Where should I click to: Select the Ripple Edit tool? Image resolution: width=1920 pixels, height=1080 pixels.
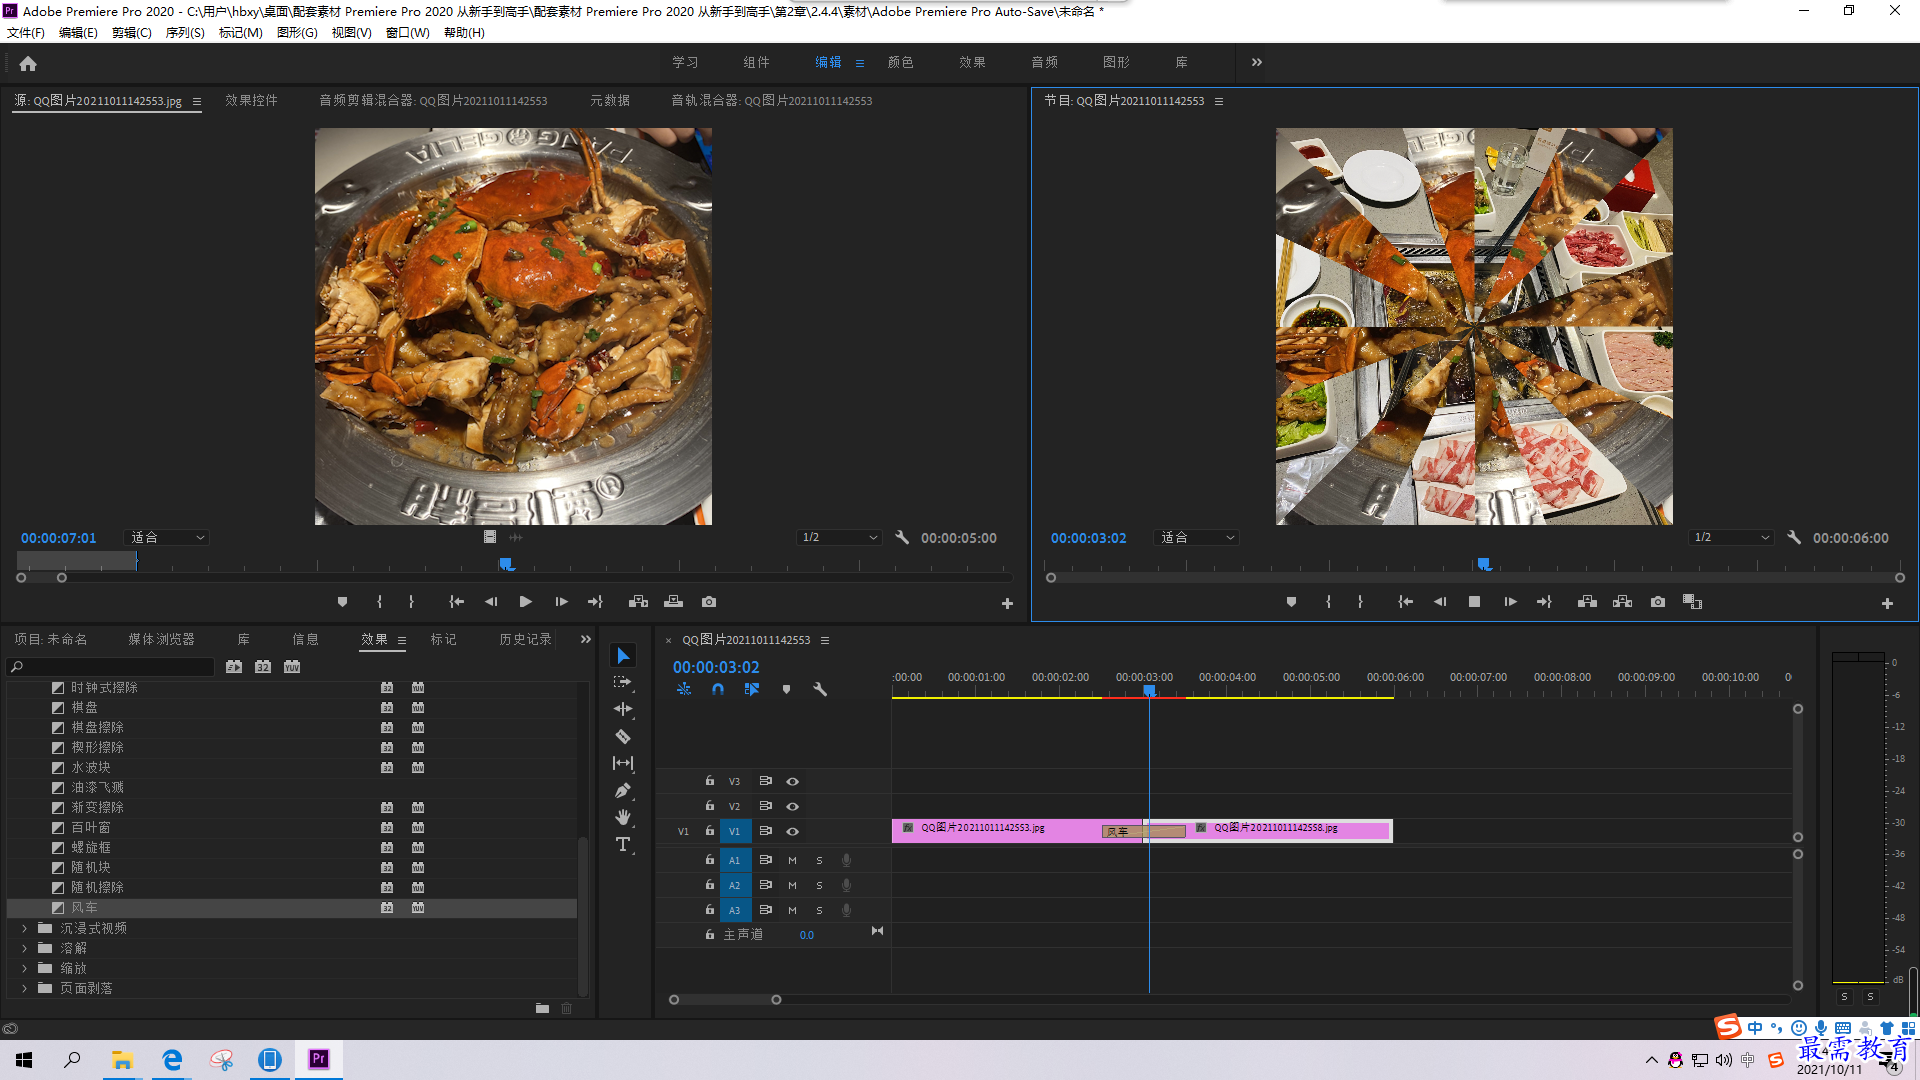623,709
